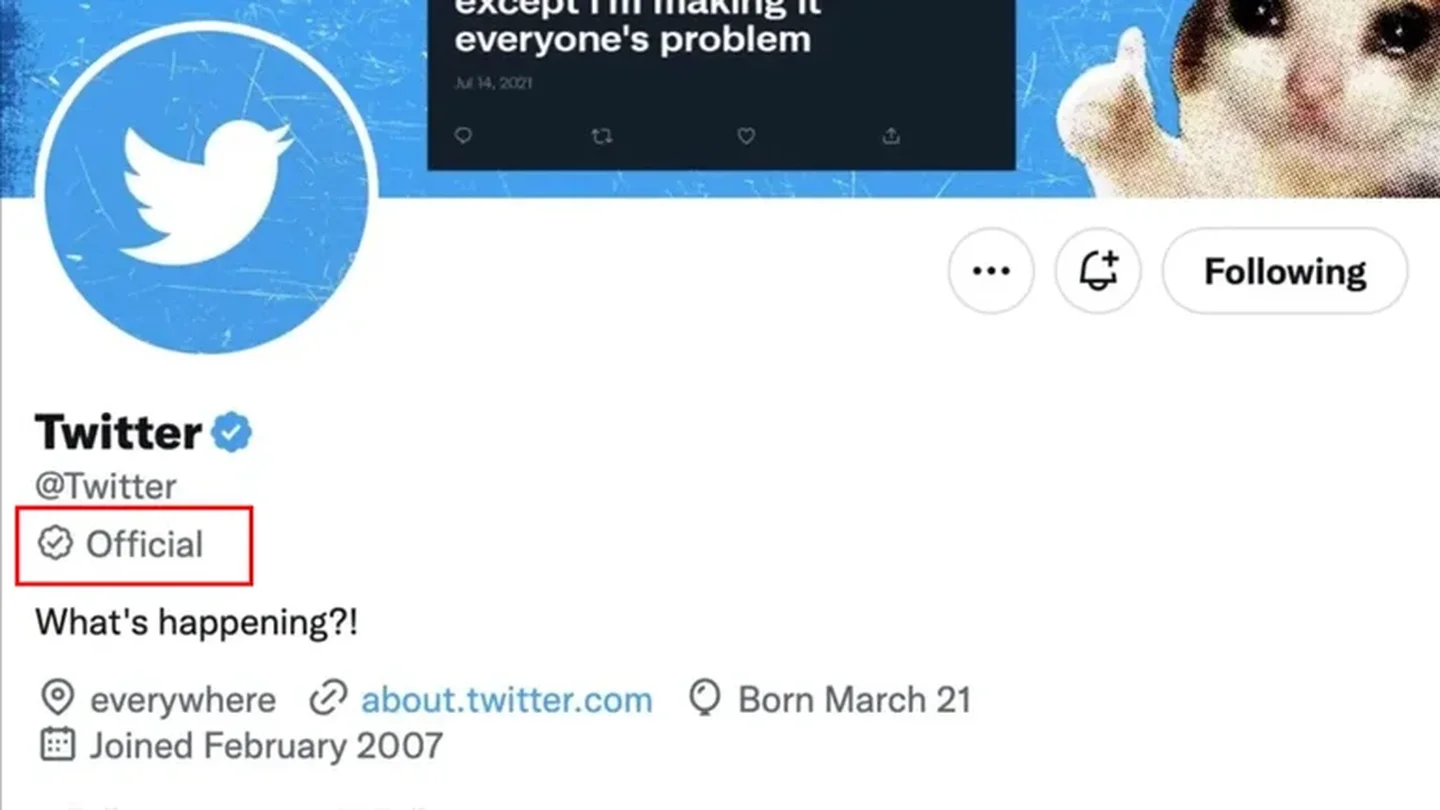
Task: Click the Twitter display name
Action: 118,433
